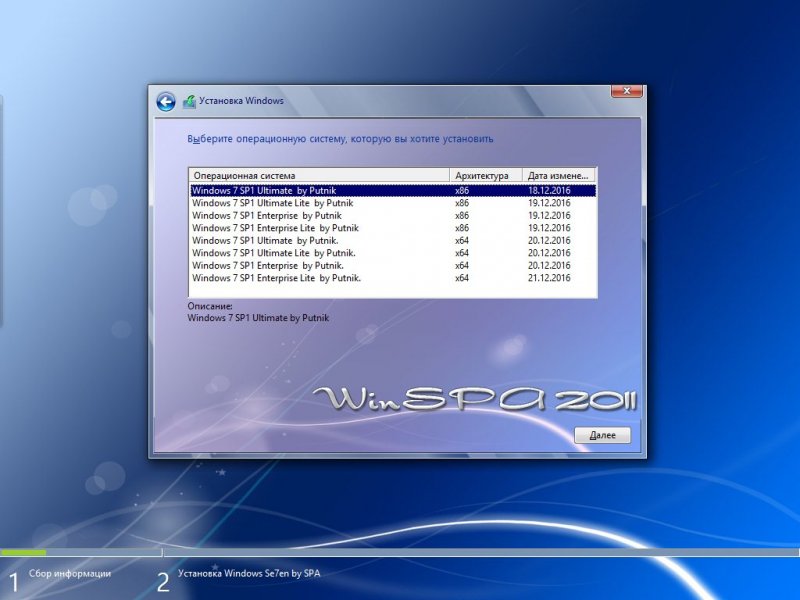
Task: Select Windows 7 SP1 Enterprise Lite by Putnik. x64
Action: click(393, 278)
